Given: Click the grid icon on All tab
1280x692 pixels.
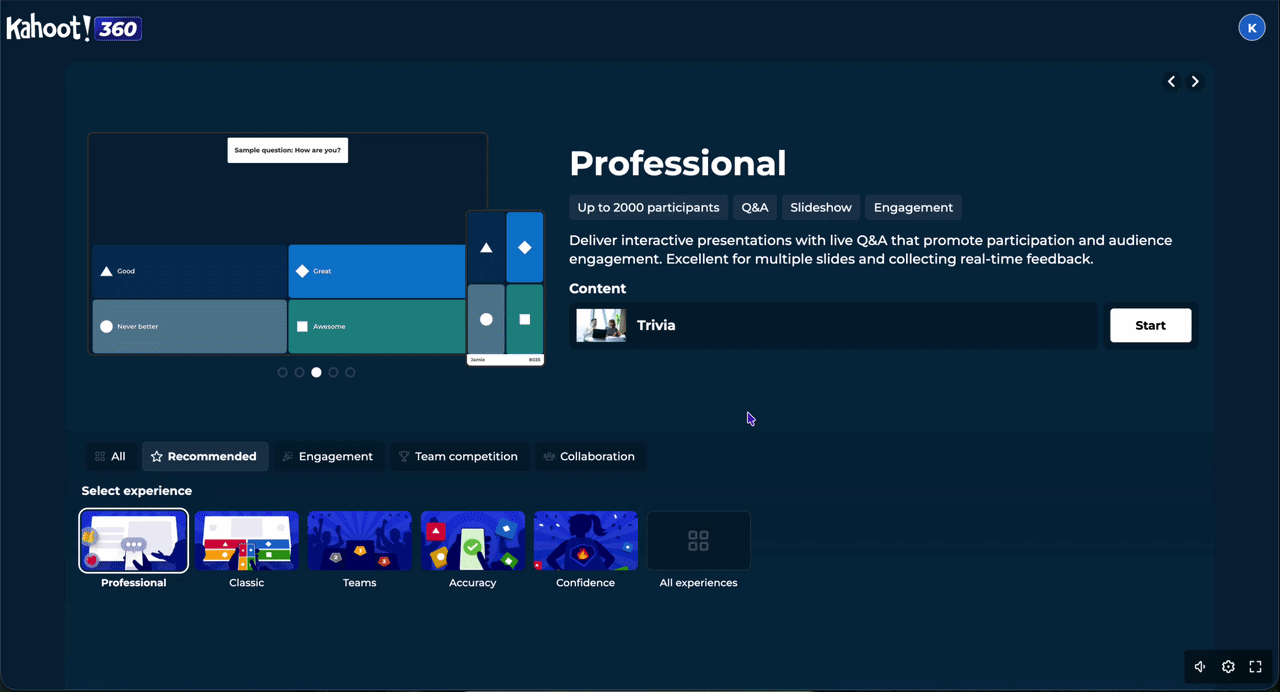Looking at the screenshot, I should [x=100, y=456].
